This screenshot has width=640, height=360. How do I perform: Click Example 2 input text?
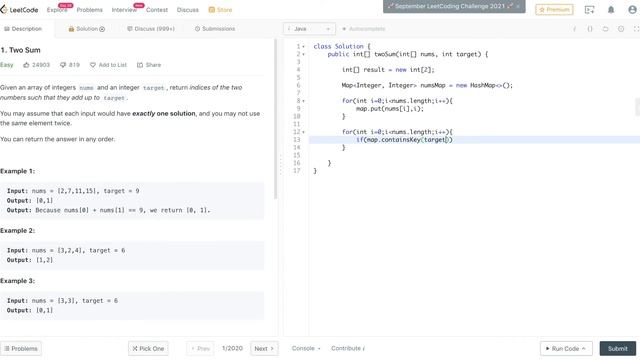[66, 250]
